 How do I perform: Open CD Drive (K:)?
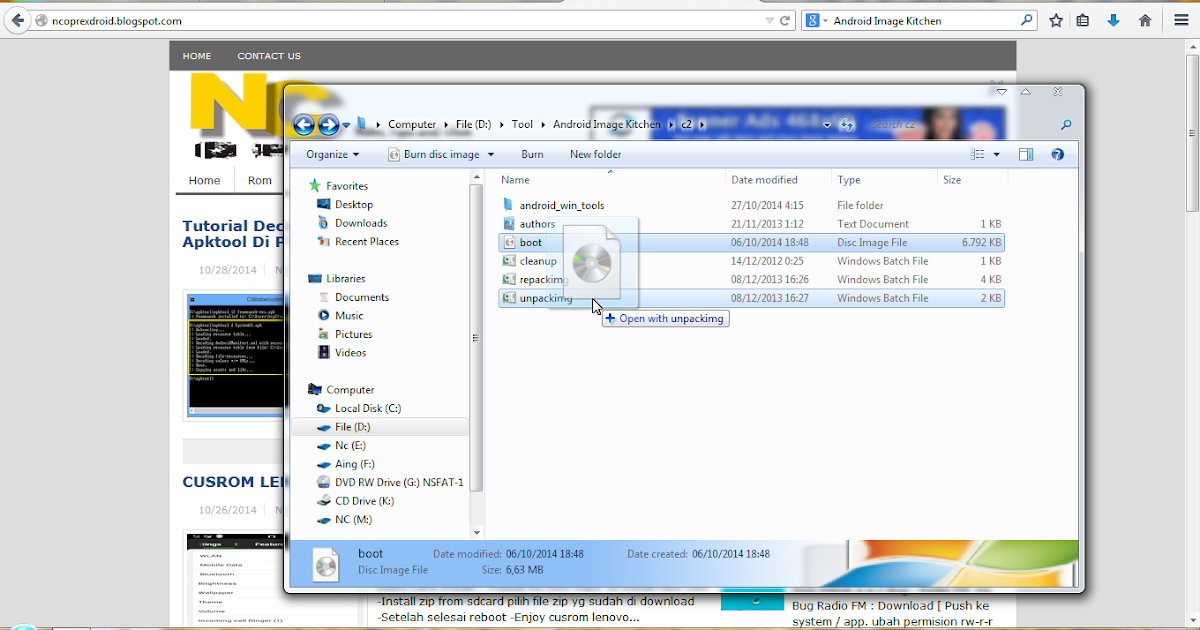click(364, 501)
